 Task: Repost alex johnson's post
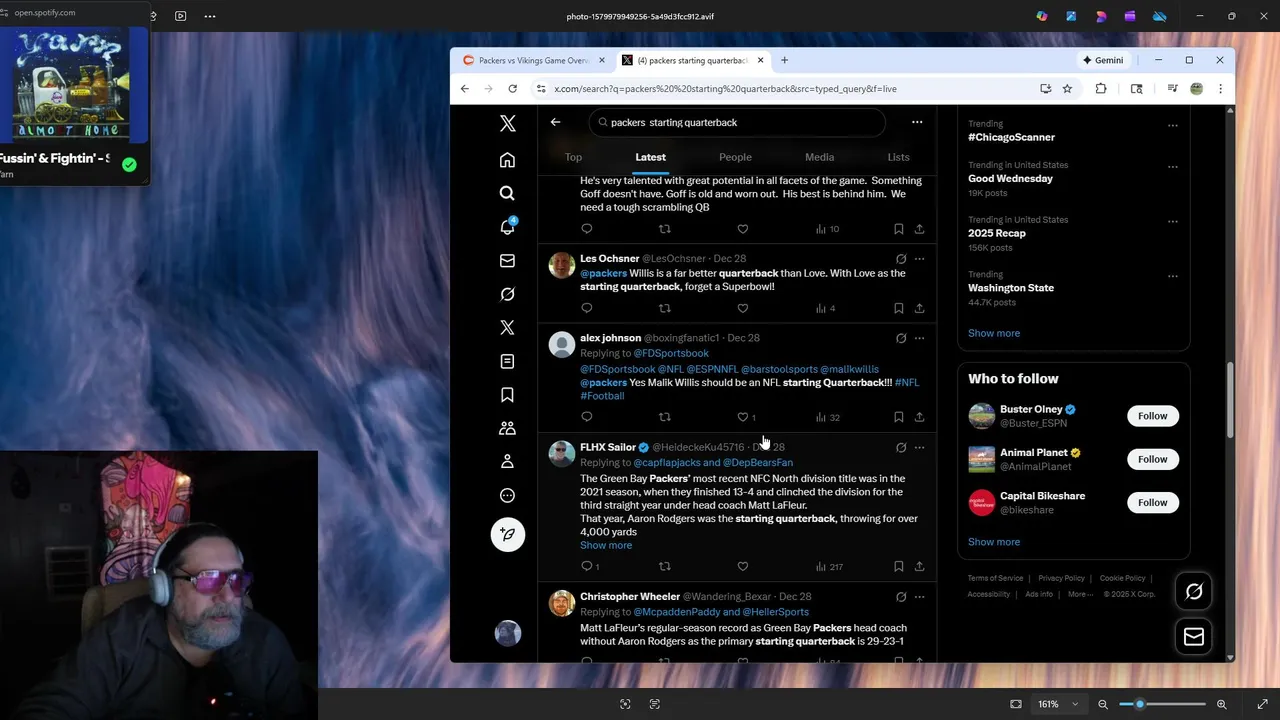tap(665, 417)
